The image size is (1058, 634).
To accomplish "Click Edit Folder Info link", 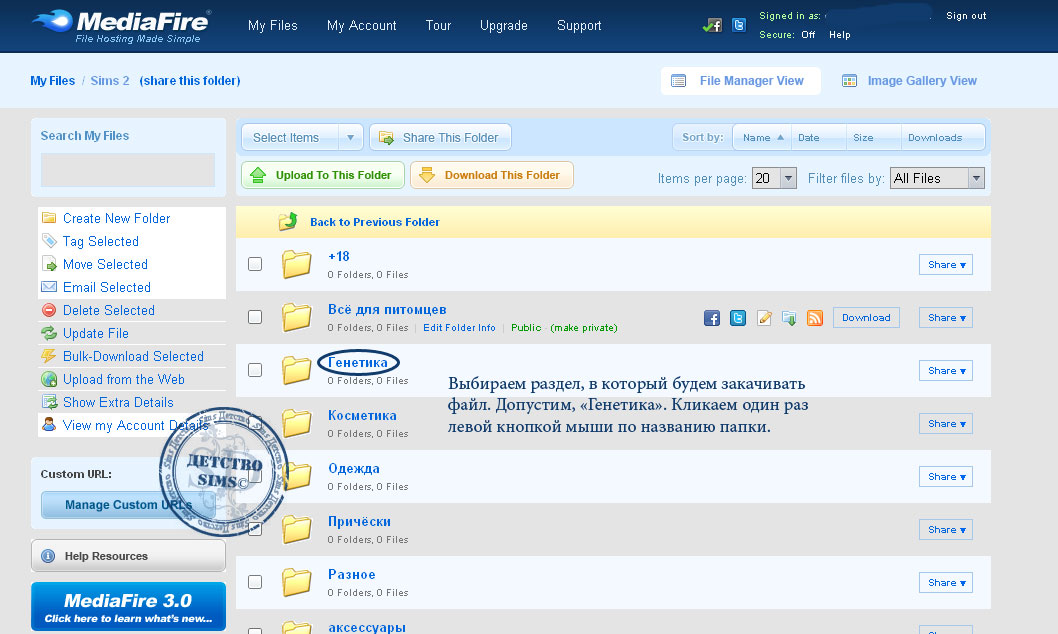I will [460, 328].
